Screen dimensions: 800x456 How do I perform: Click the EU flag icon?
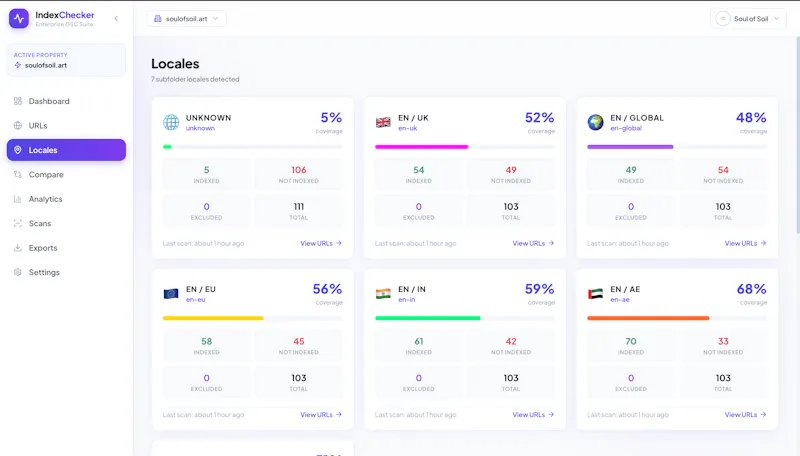point(171,294)
